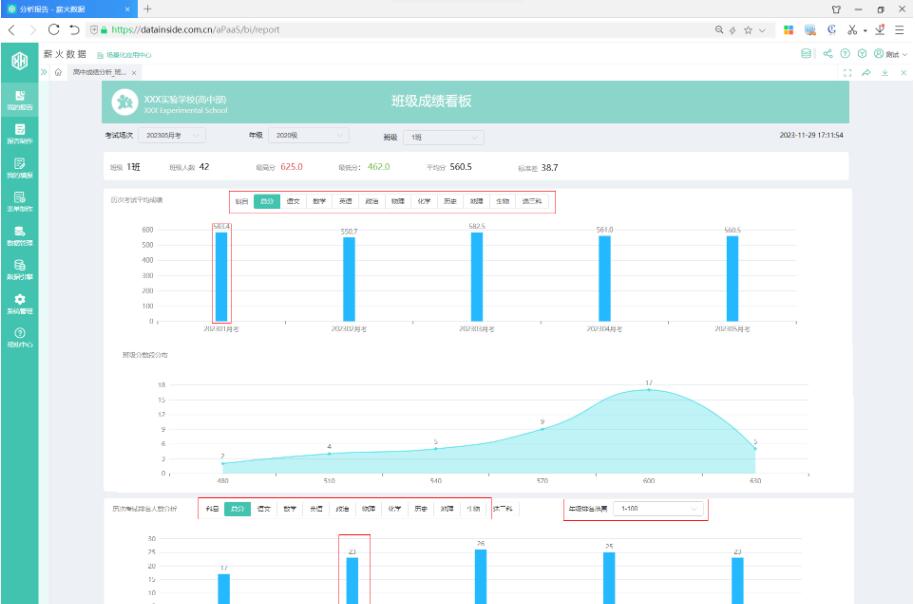Click the shirt skin icon in the title bar

tap(836, 9)
